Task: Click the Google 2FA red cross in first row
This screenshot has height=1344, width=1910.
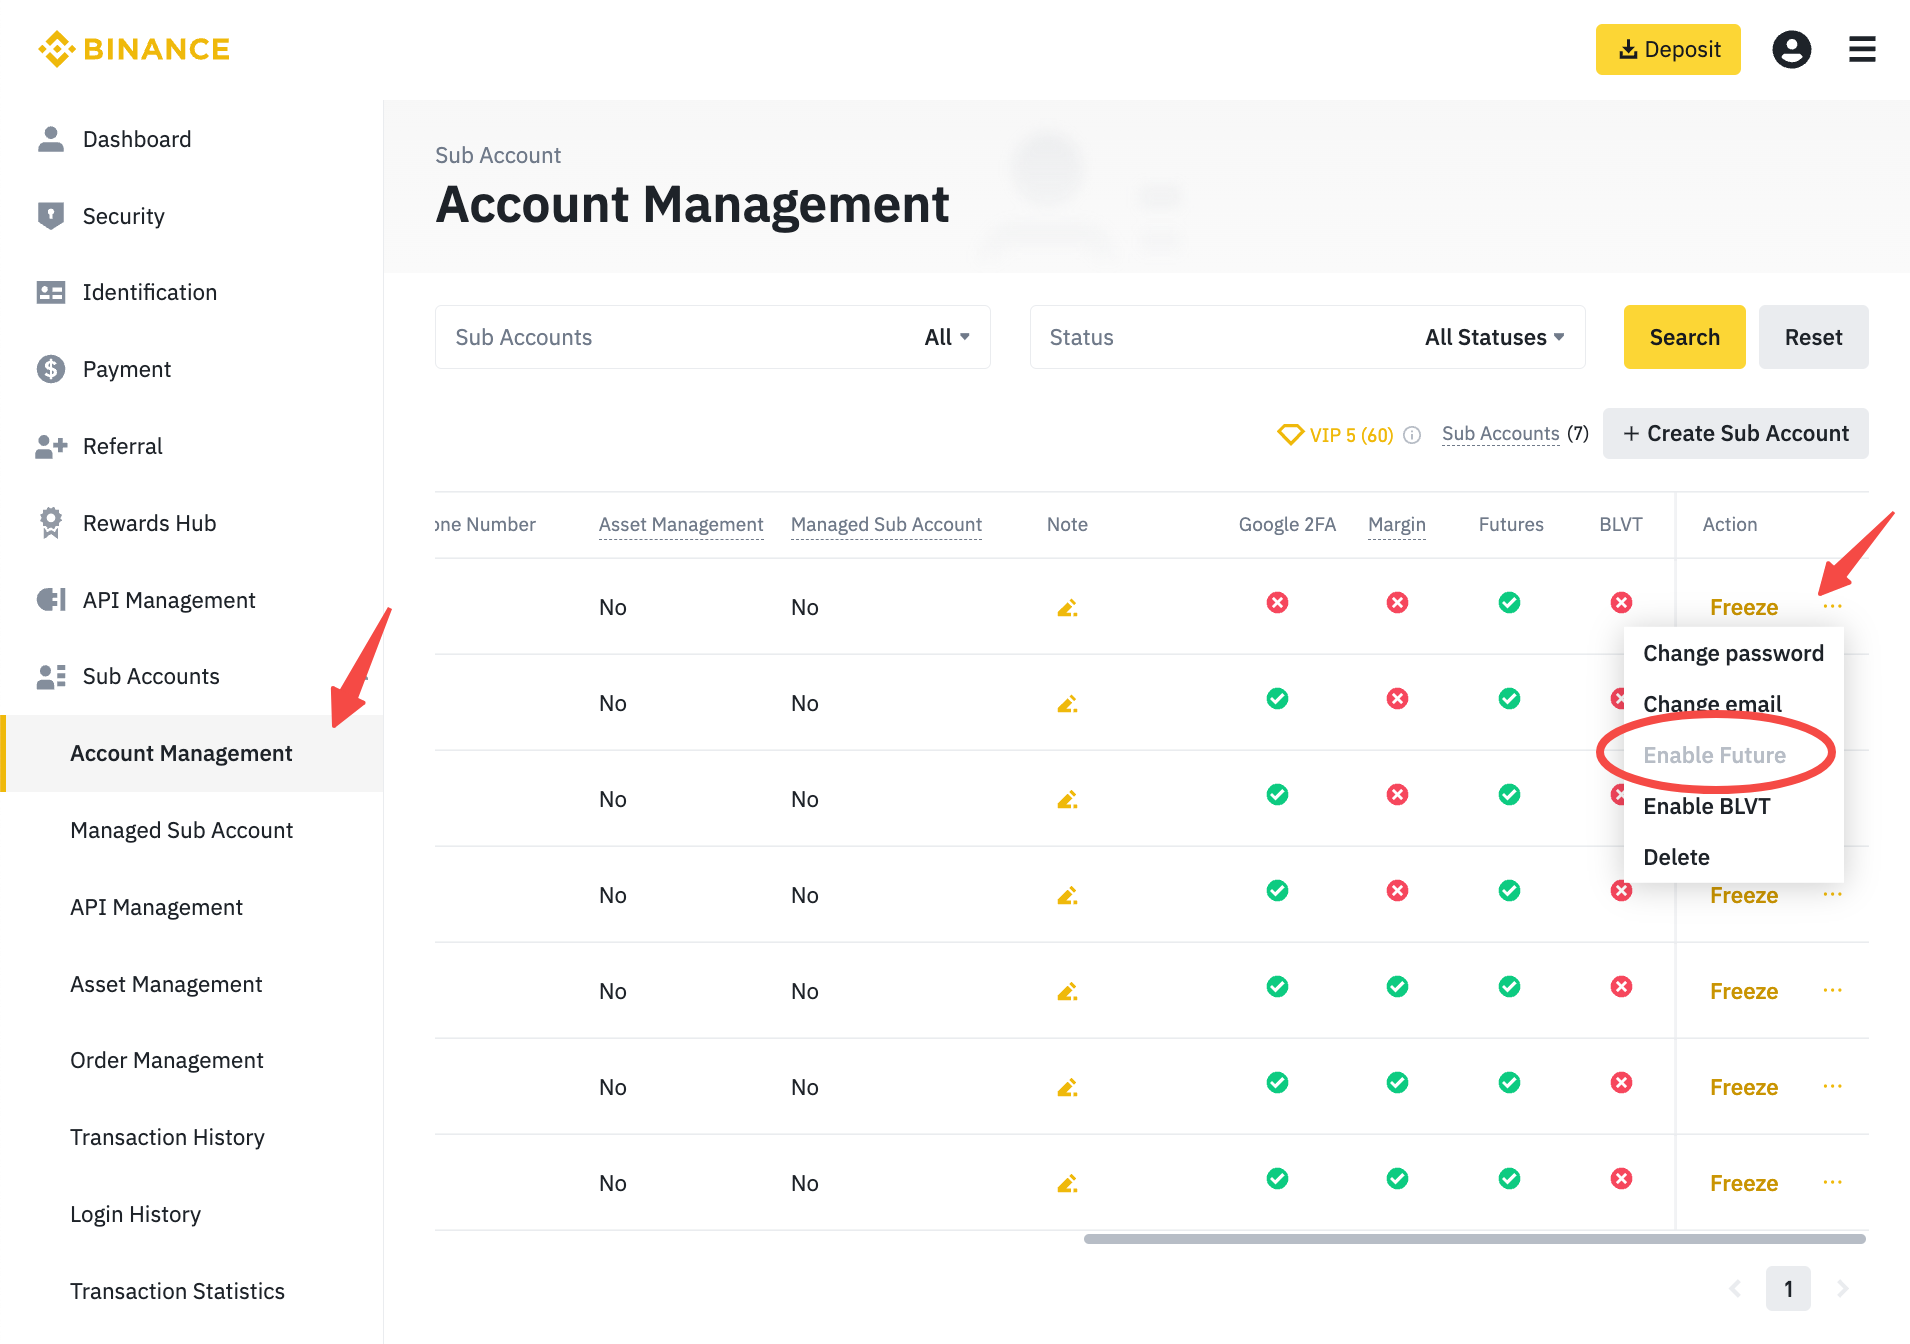Action: (1277, 603)
